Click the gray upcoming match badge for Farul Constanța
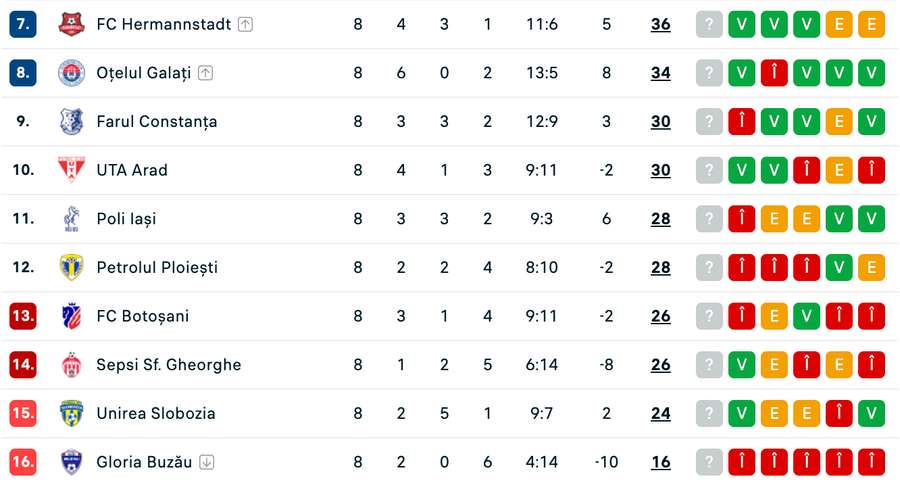Viewport: 900px width, 485px height. [x=709, y=122]
